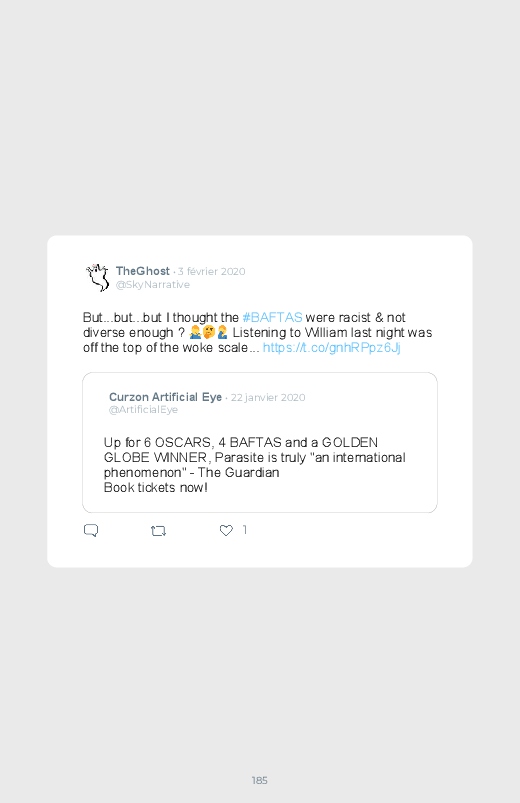Follow the t.co/gnhRPpz6Jj link
The image size is (520, 803).
click(x=331, y=348)
